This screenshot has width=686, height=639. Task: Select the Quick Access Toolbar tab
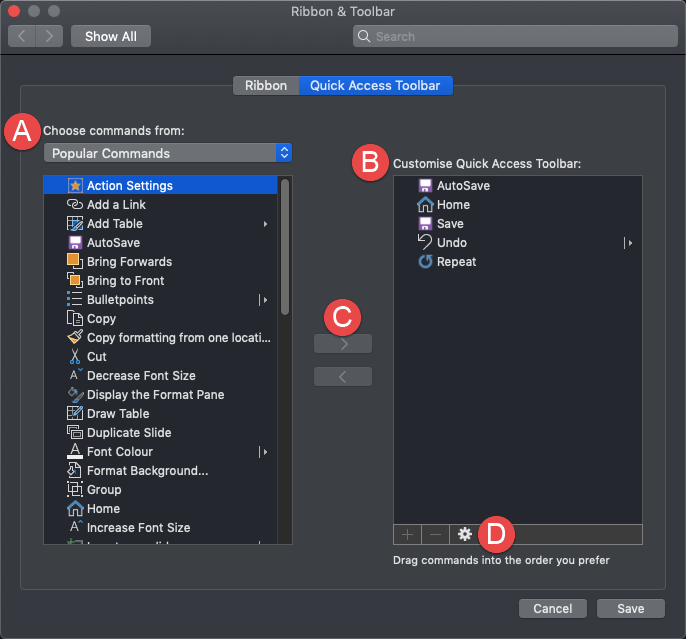(x=375, y=85)
